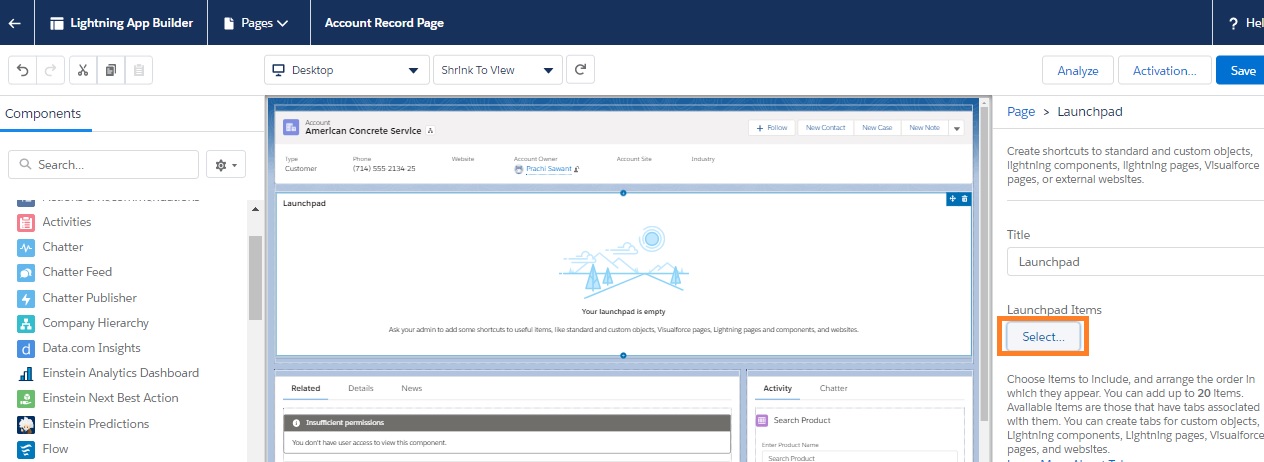Click the Analyze button

[1078, 71]
